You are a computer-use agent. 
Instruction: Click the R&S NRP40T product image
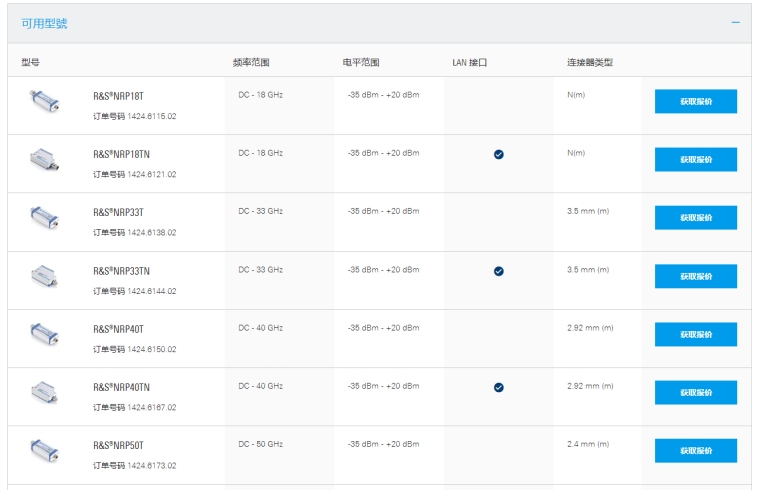45,333
